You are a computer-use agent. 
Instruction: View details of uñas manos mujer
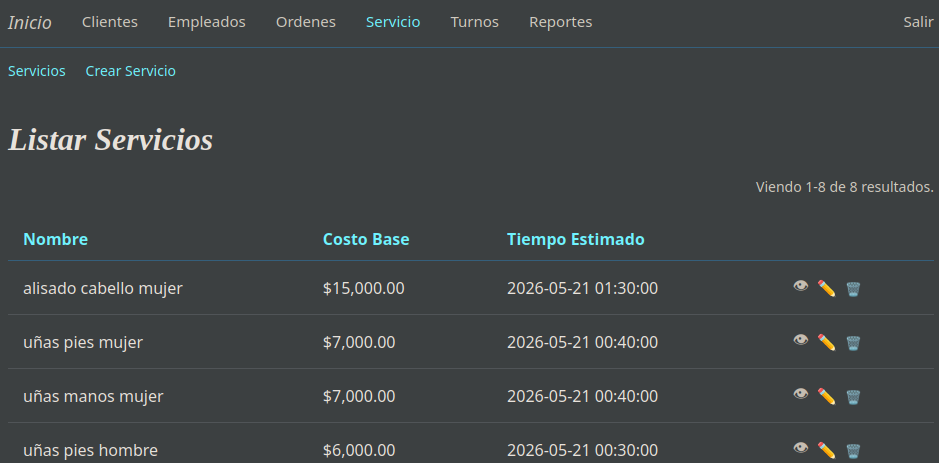click(x=801, y=394)
